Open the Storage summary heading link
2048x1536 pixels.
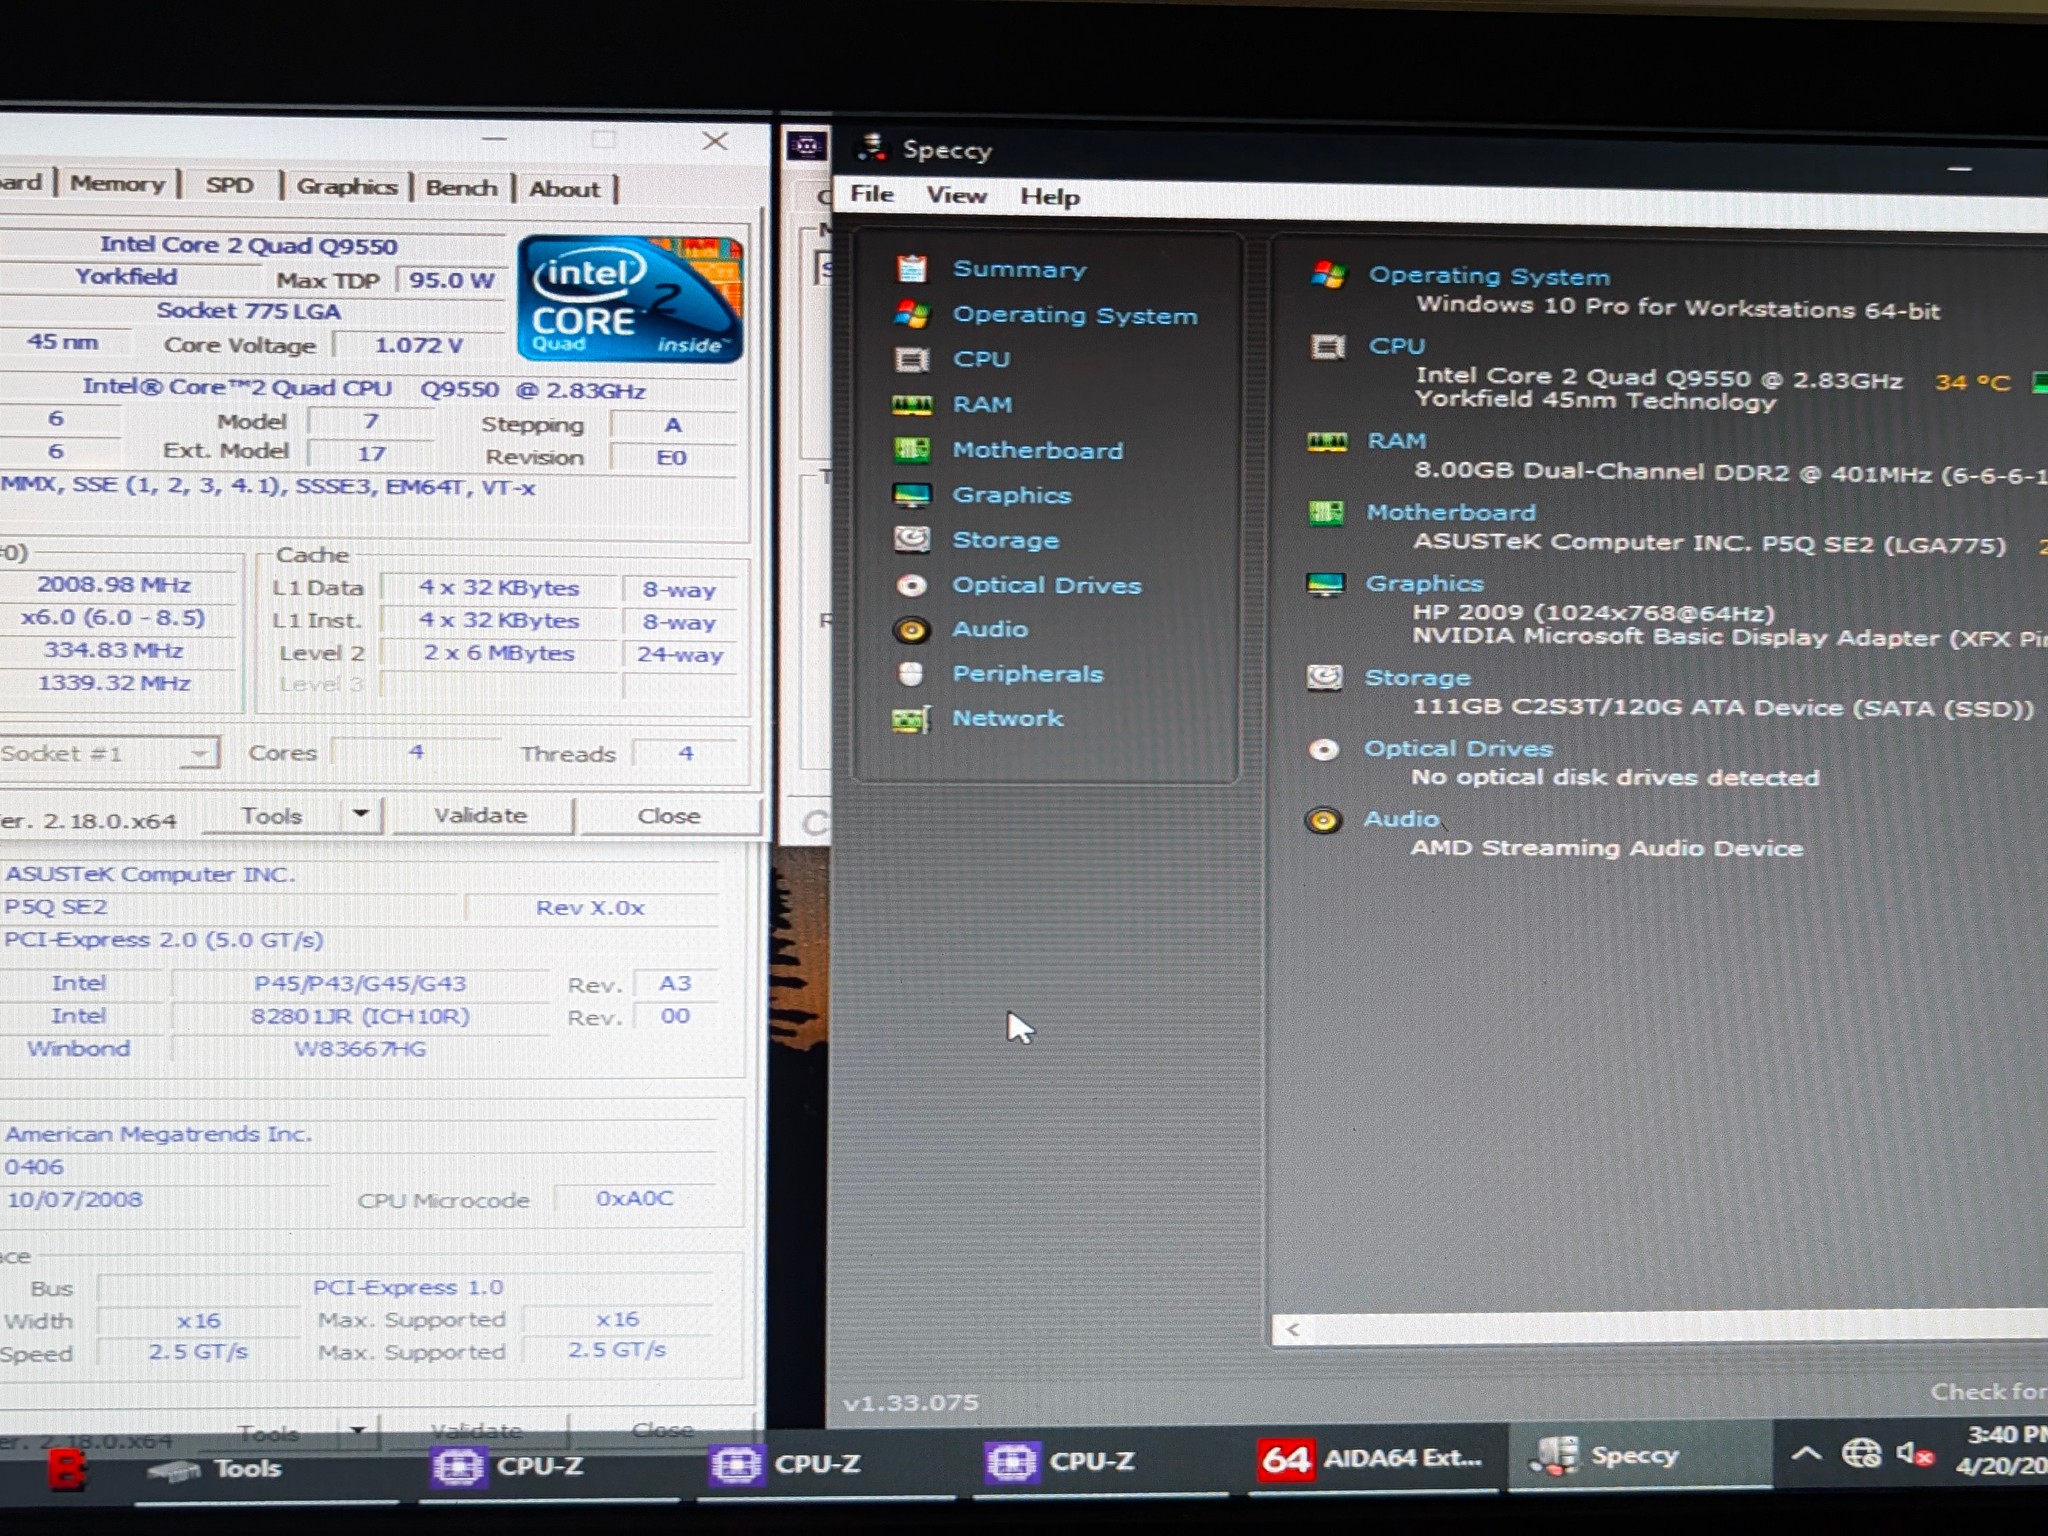pyautogui.click(x=1417, y=677)
